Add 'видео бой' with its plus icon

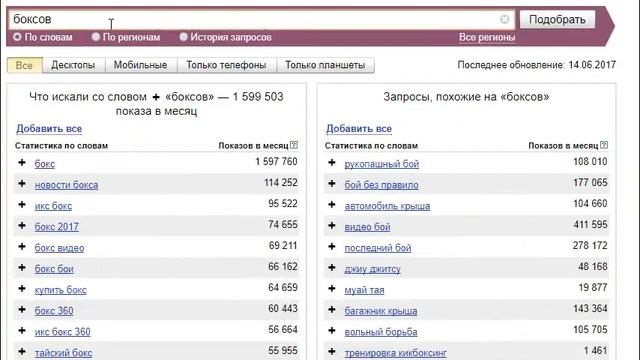(x=332, y=226)
